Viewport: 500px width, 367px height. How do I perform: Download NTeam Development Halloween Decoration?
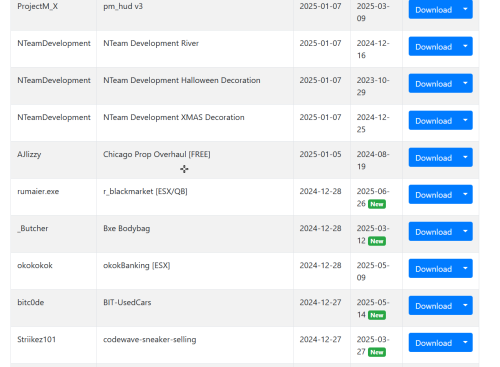click(x=433, y=83)
